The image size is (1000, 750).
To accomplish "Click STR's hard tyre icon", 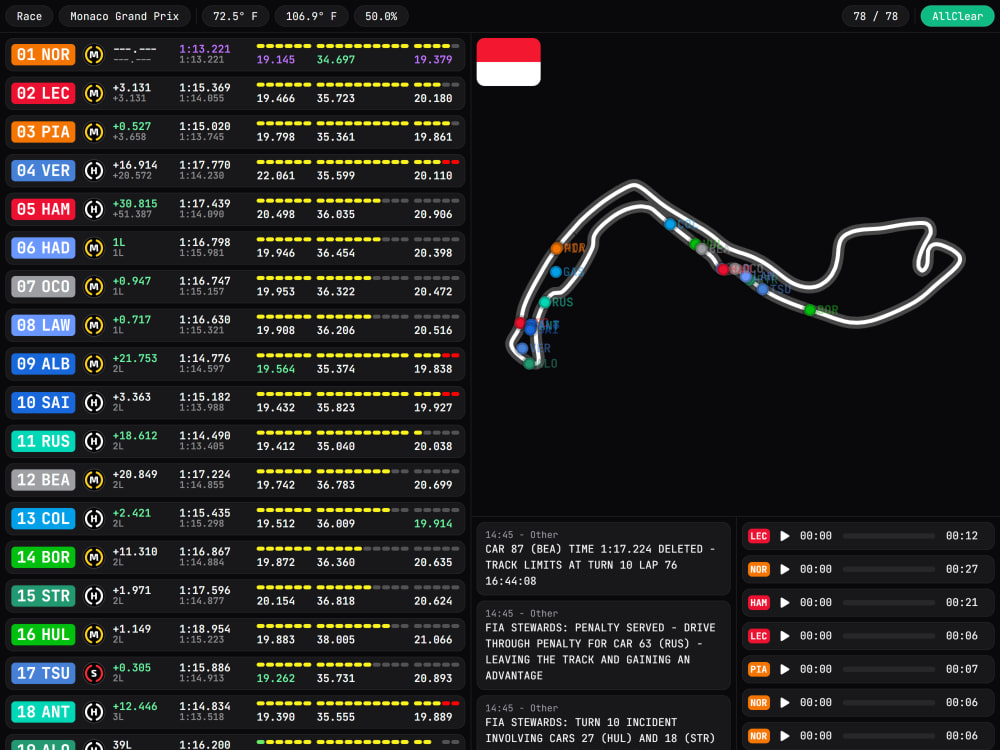I will 94,596.
